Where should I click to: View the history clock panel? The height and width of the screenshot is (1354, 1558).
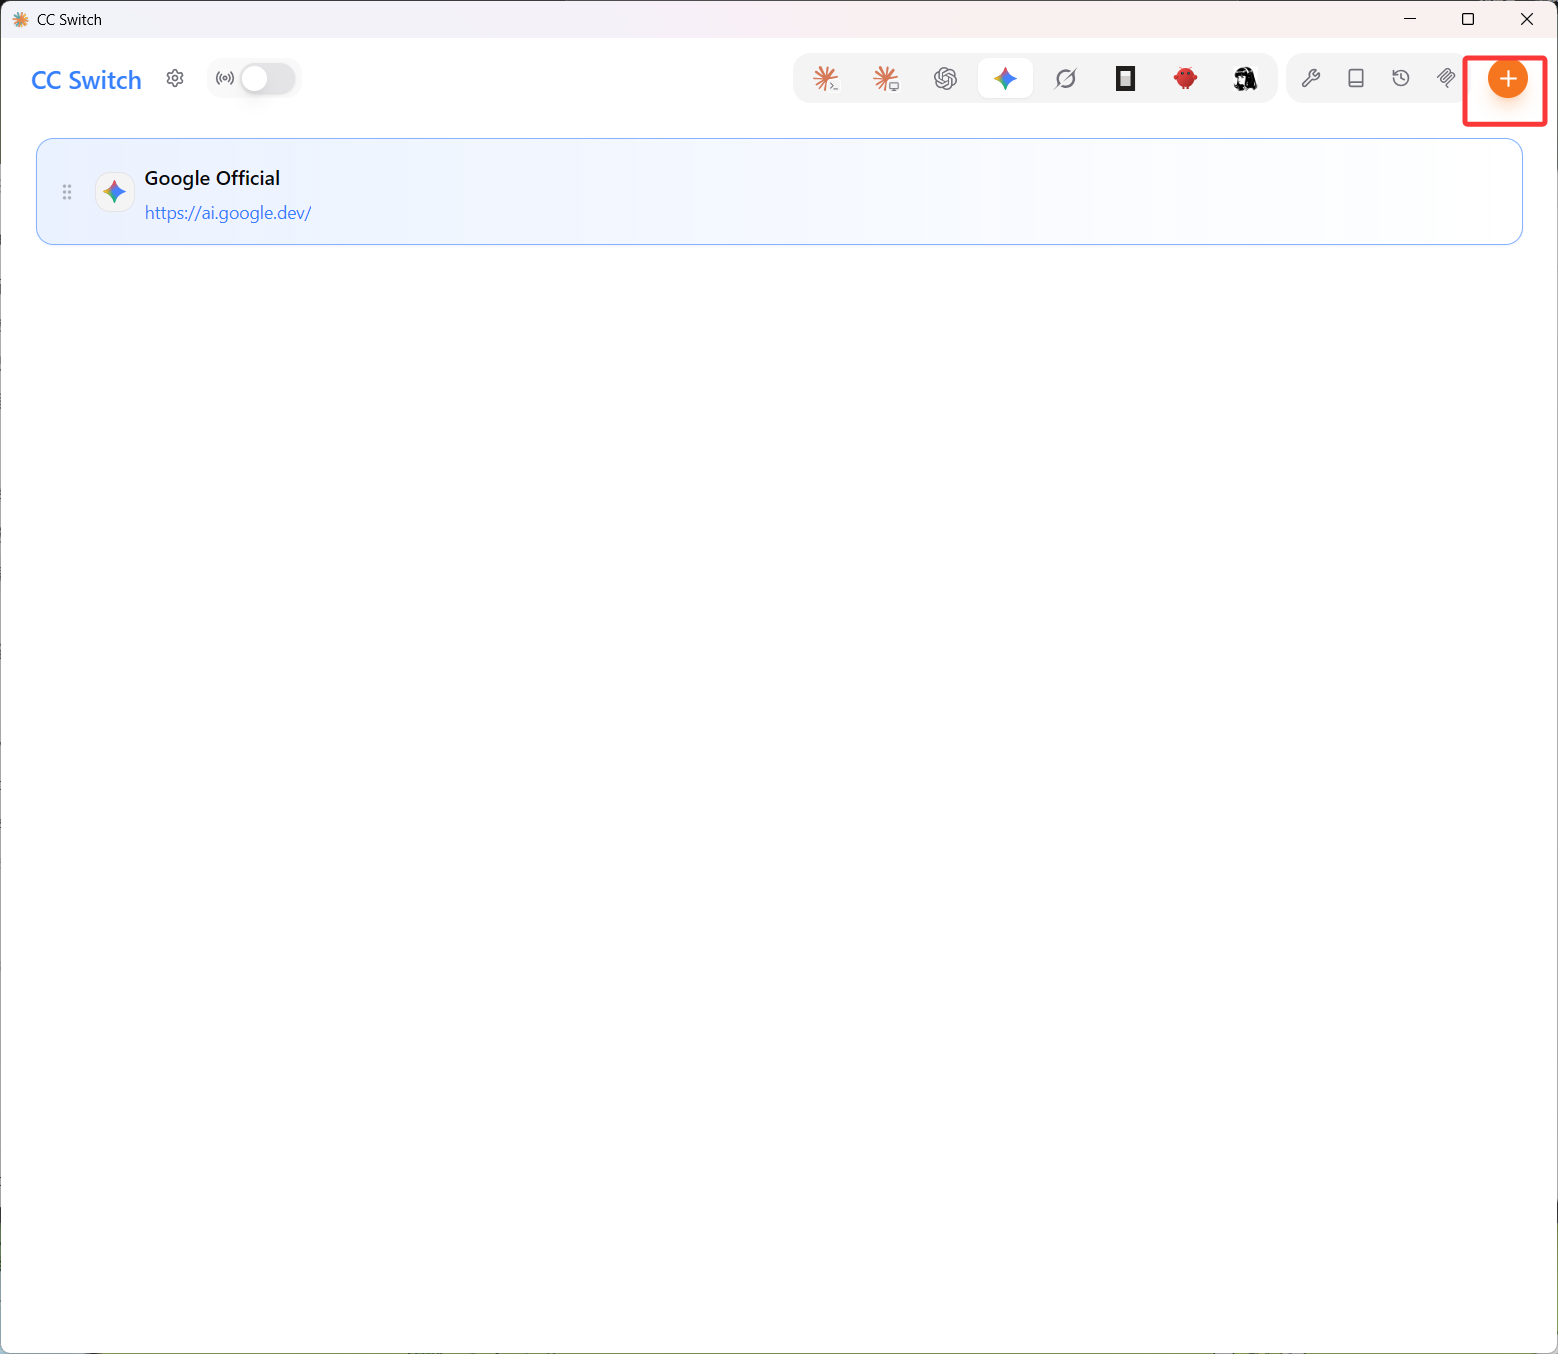point(1401,78)
